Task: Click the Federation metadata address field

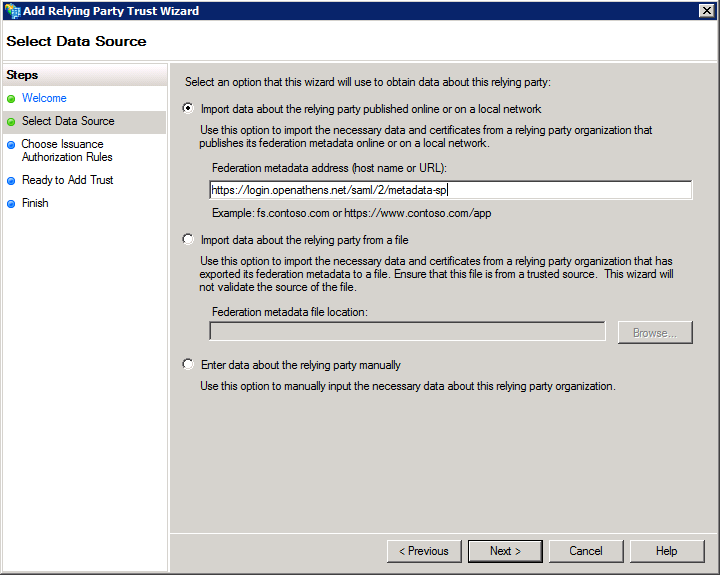Action: coord(450,190)
